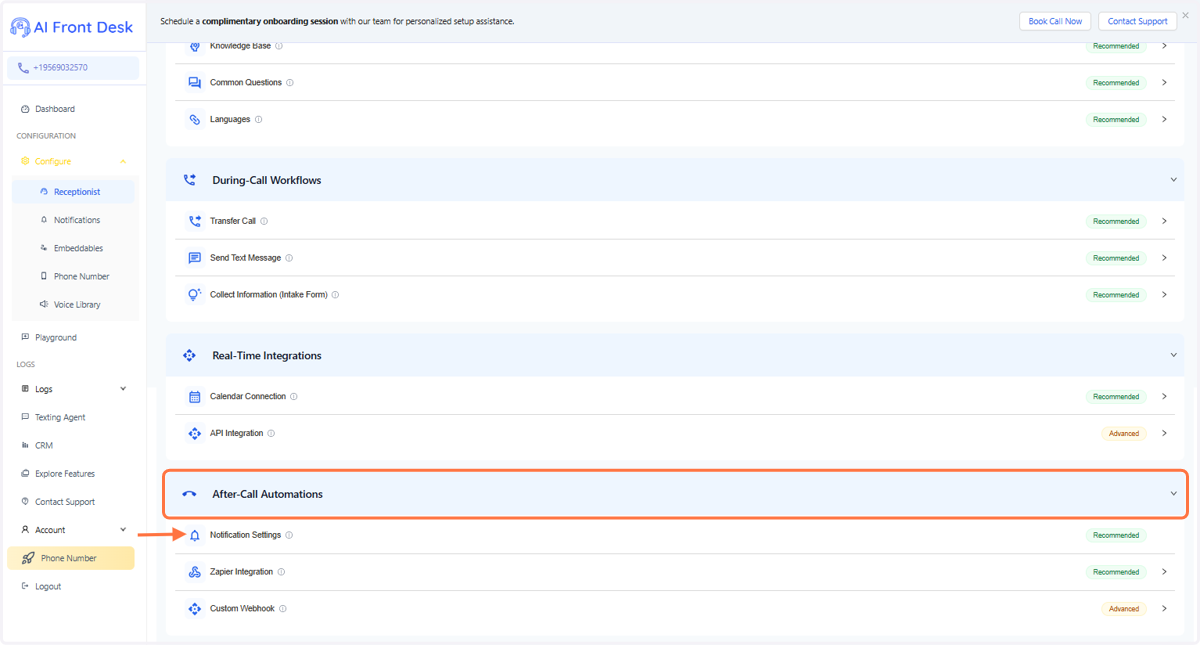Select Receptionist in the sidebar
The height and width of the screenshot is (645, 1200).
pos(73,192)
